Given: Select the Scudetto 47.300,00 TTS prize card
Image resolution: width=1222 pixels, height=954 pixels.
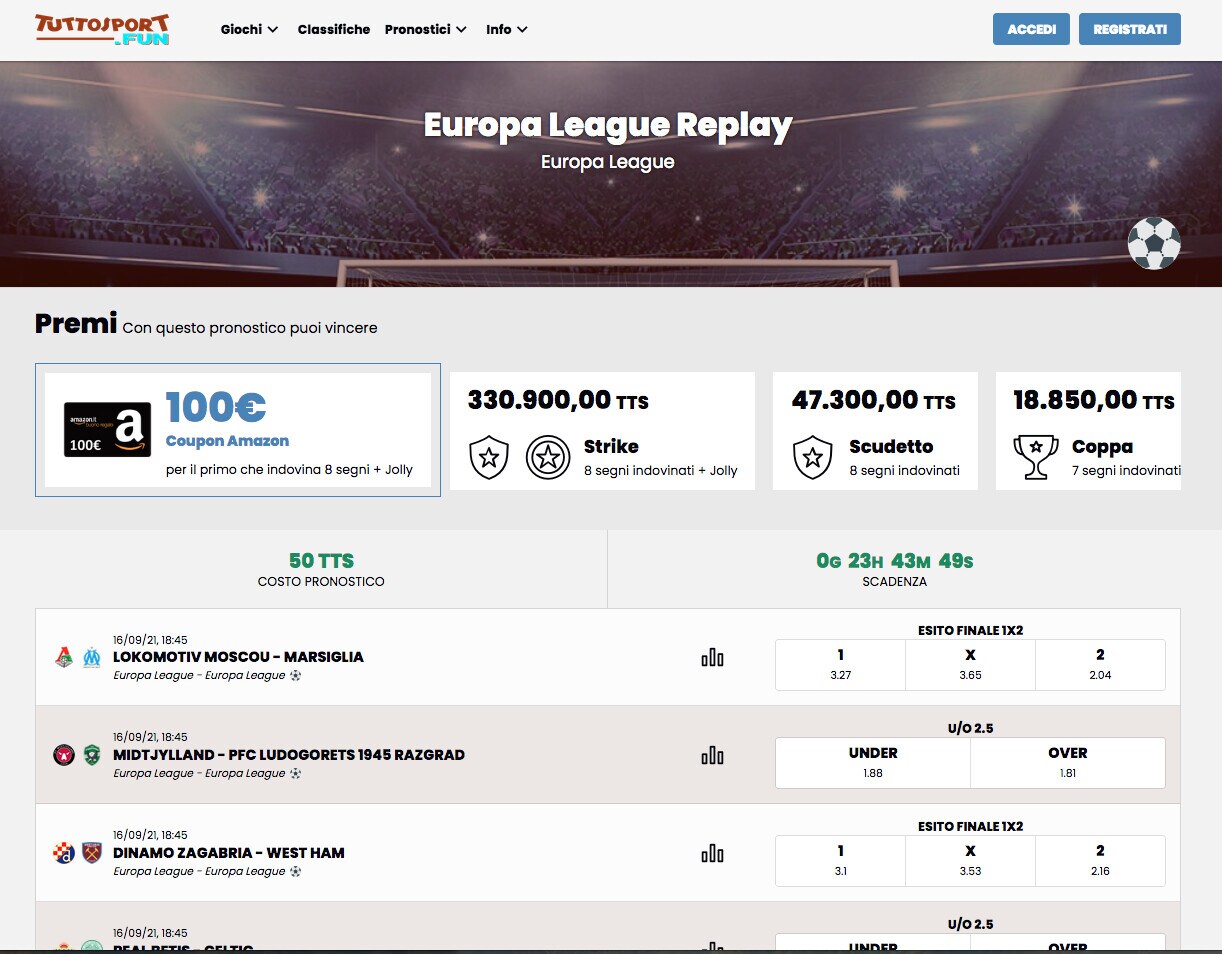Looking at the screenshot, I should pyautogui.click(x=875, y=431).
